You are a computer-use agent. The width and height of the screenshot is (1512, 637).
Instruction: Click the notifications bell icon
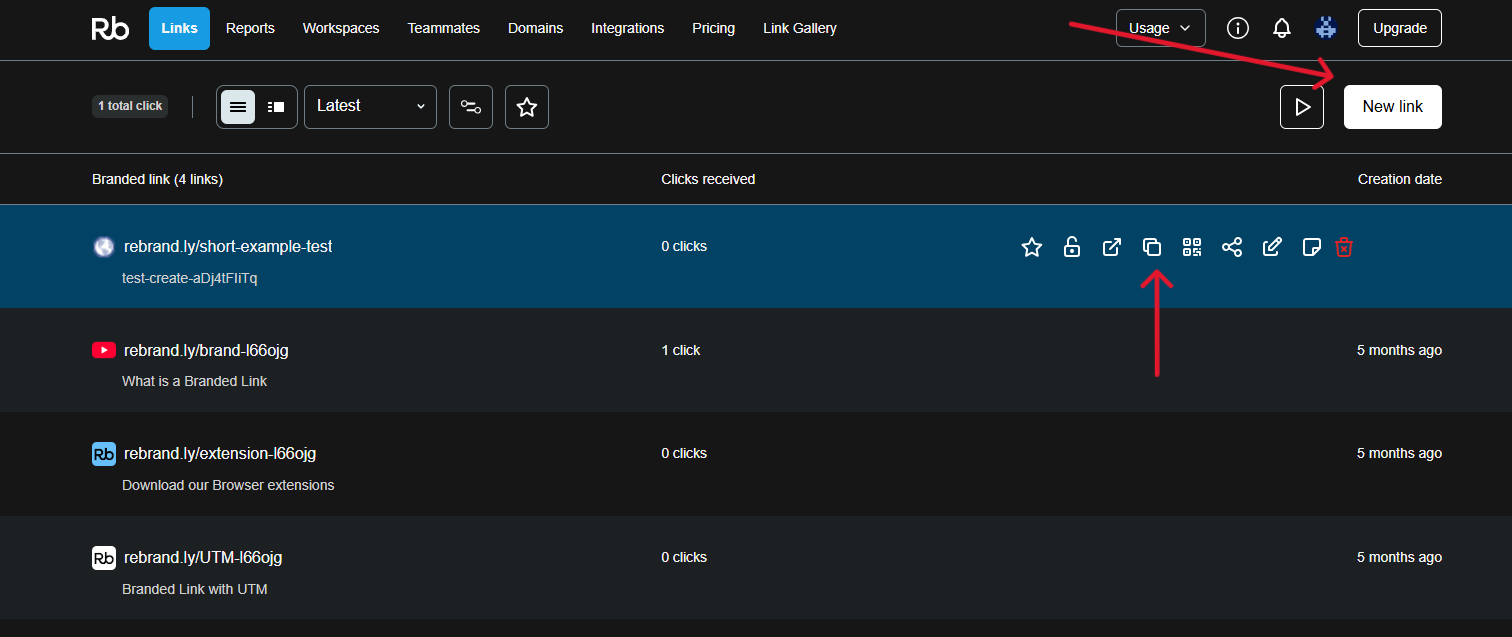pos(1282,28)
